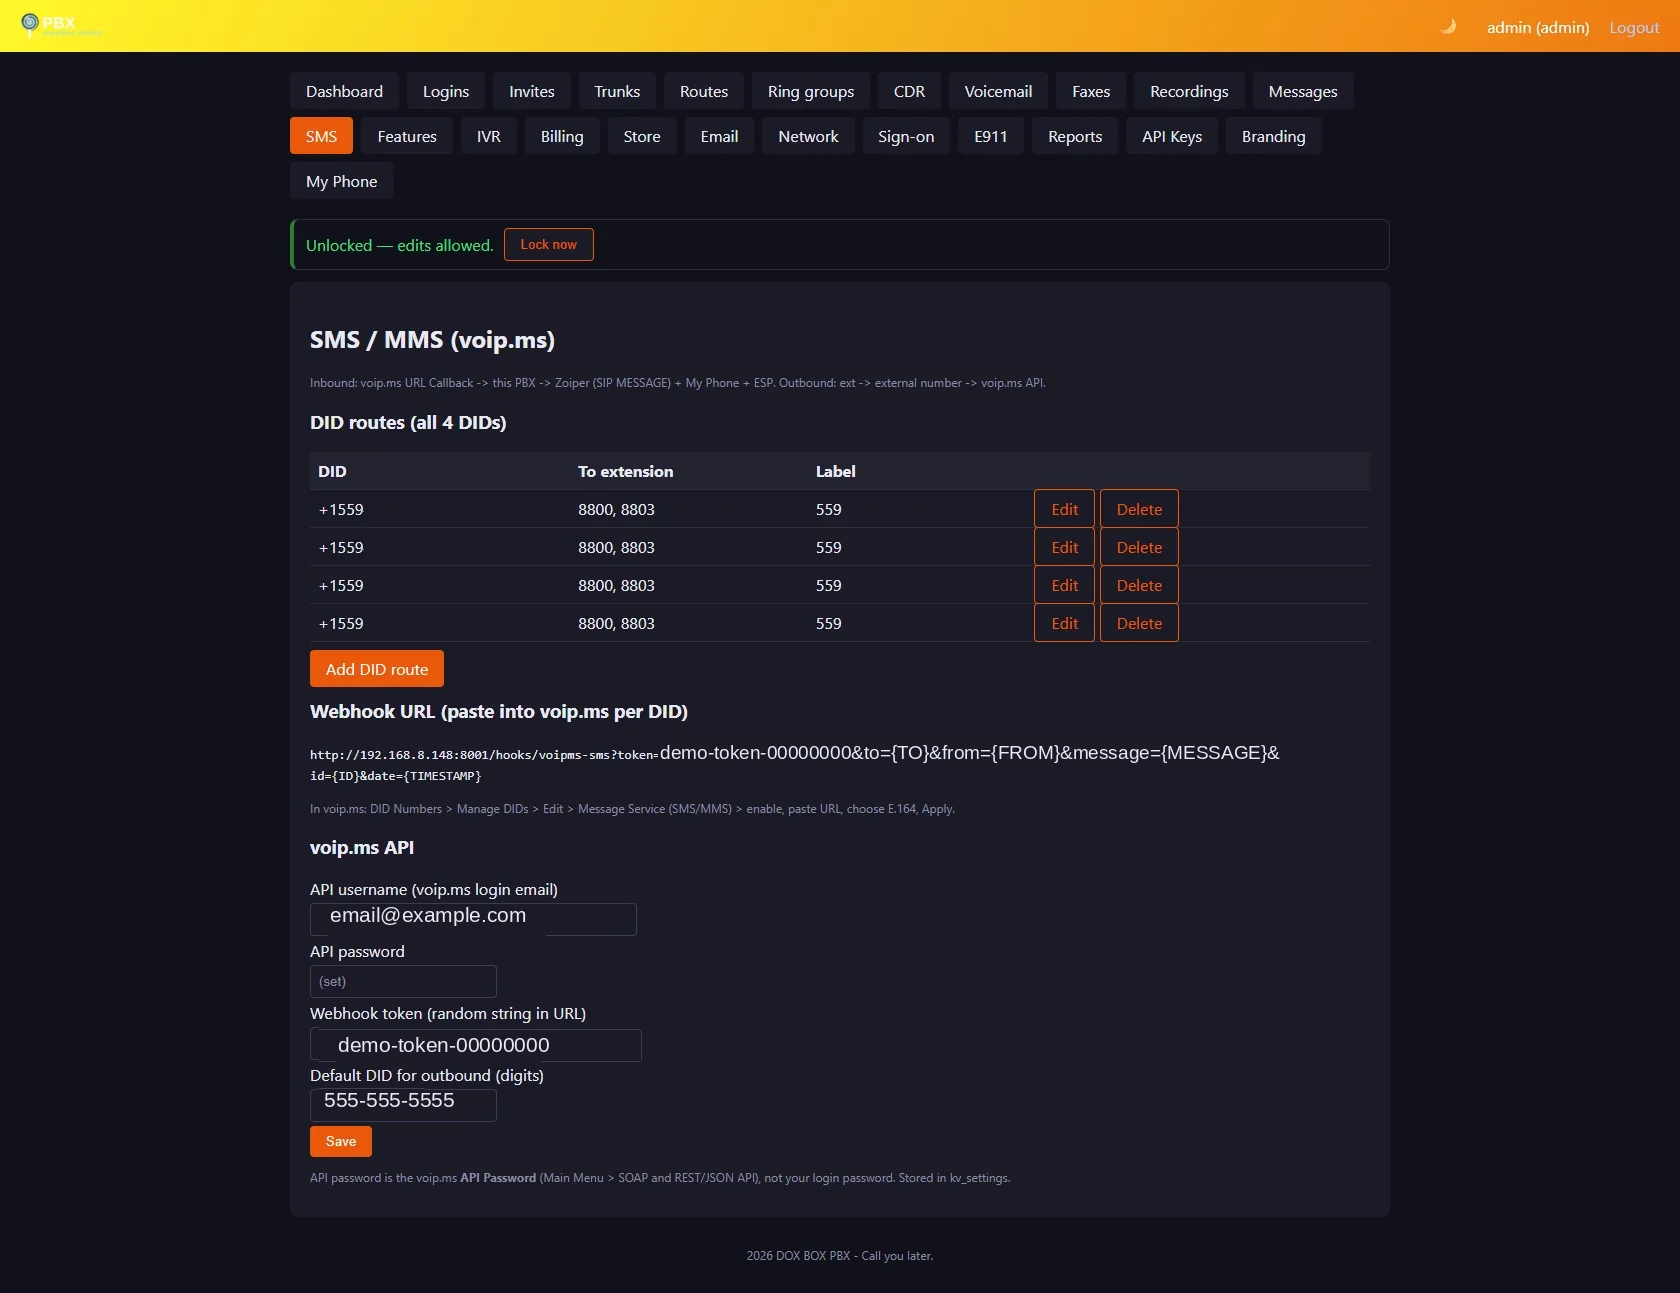Screen dimensions: 1680x1293
Task: Click the Logout link
Action: [x=1634, y=27]
